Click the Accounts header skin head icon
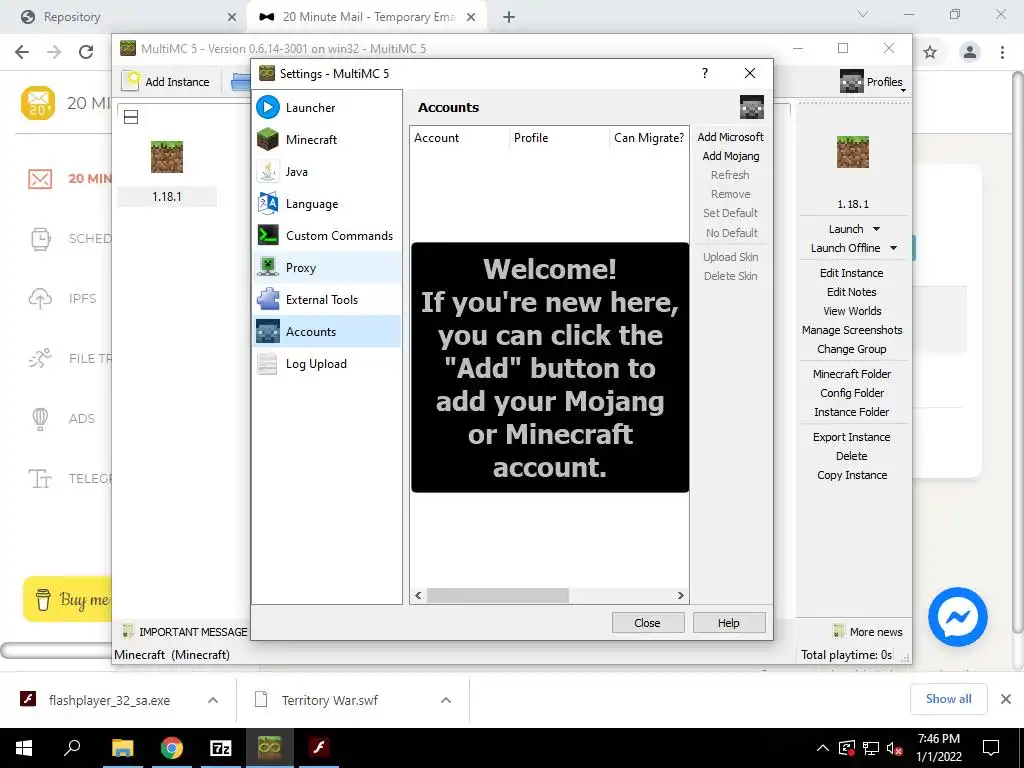The height and width of the screenshot is (768, 1024). (752, 107)
